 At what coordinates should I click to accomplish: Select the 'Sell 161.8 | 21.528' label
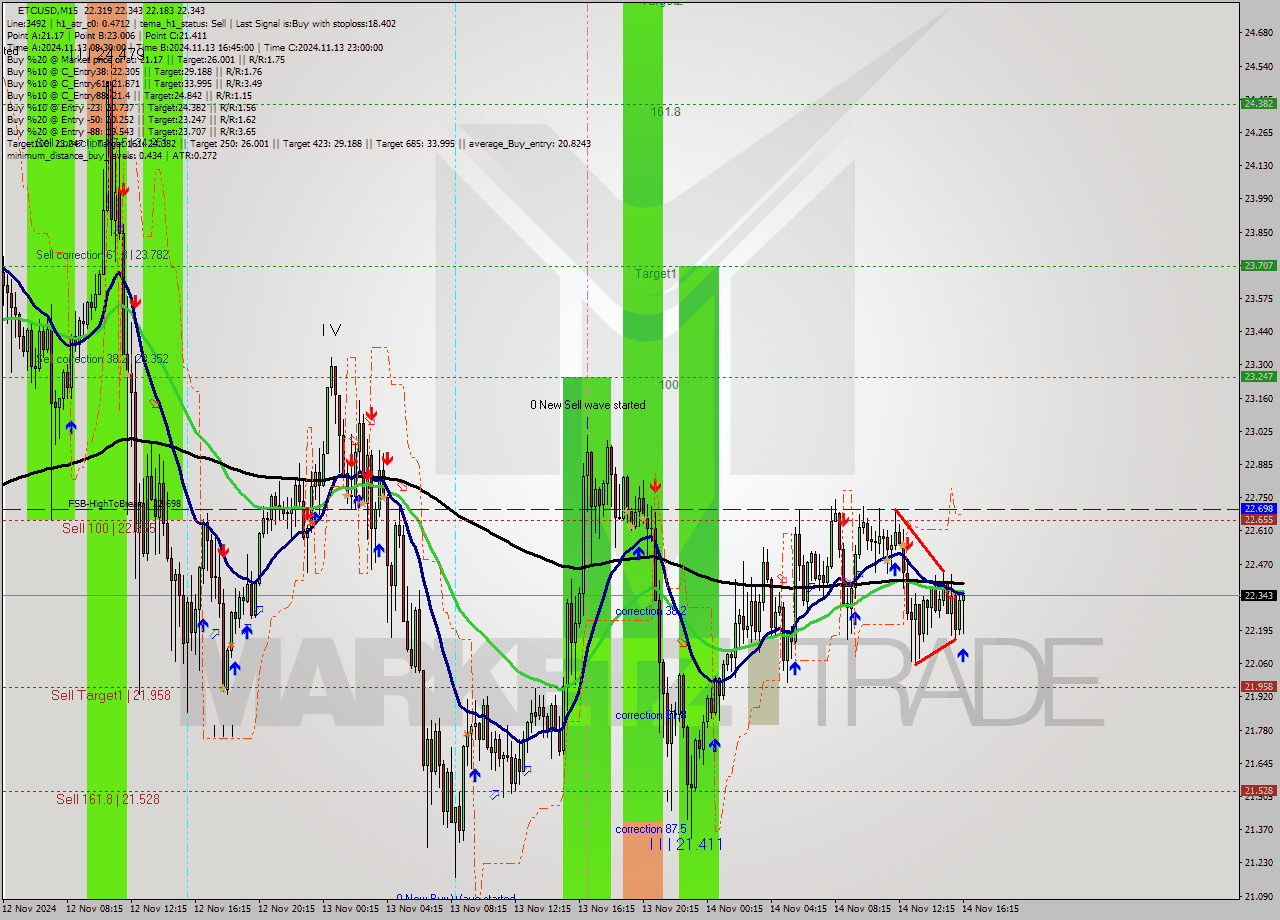108,799
